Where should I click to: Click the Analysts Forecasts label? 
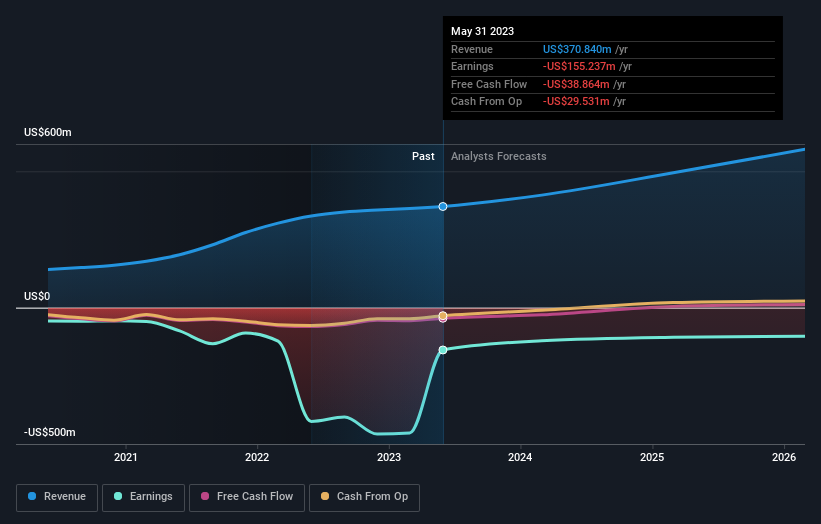(x=498, y=156)
